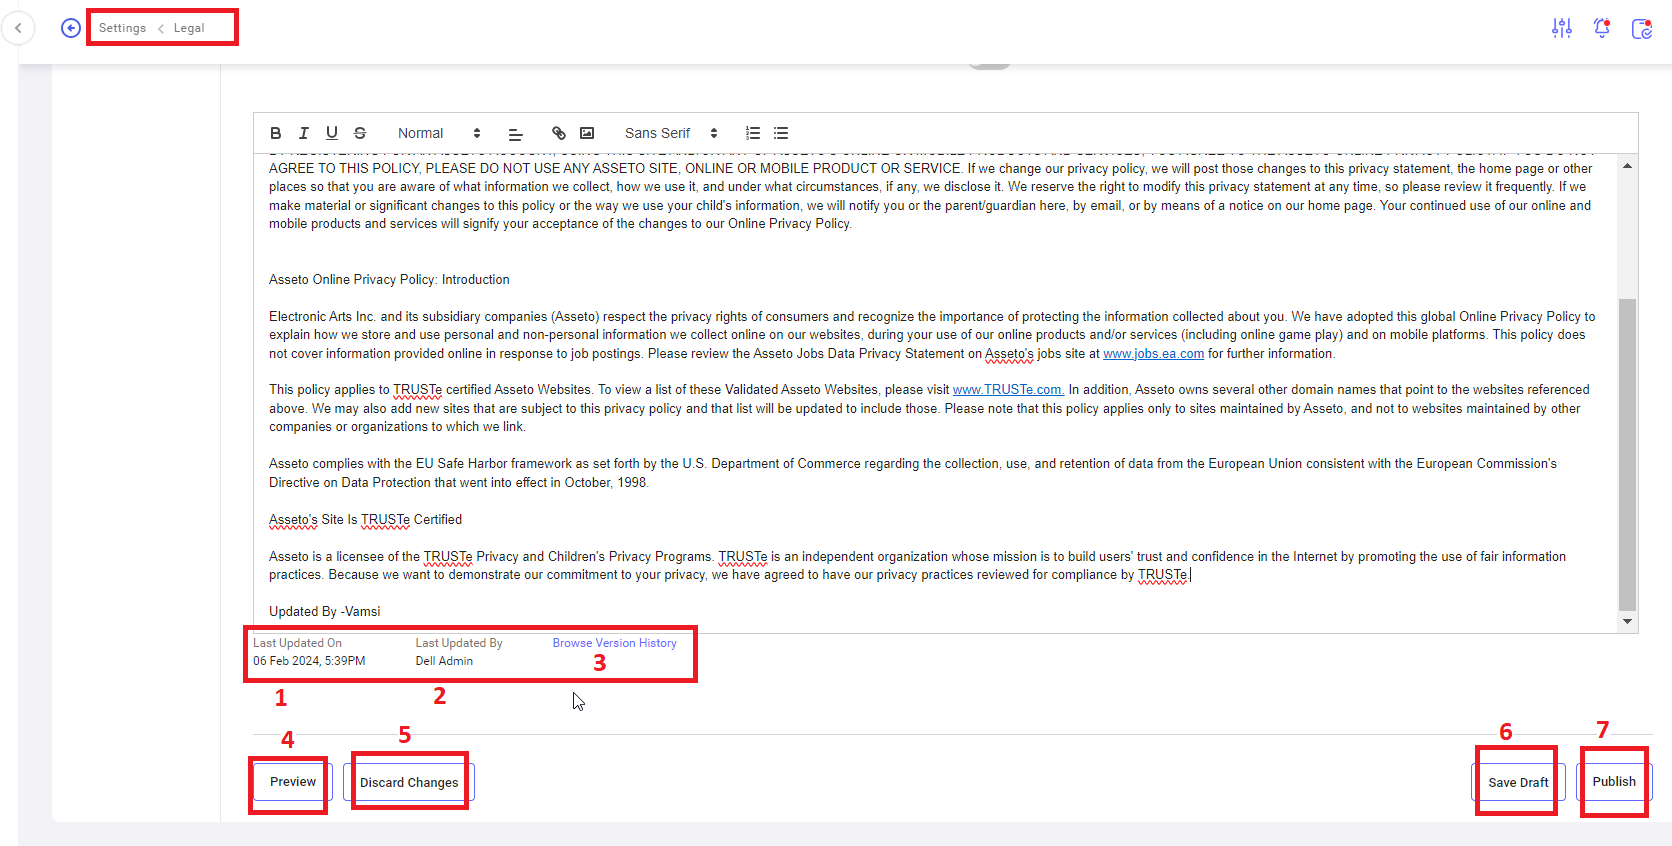The height and width of the screenshot is (846, 1672).
Task: Click the 'Last Updated On' label
Action: point(297,643)
